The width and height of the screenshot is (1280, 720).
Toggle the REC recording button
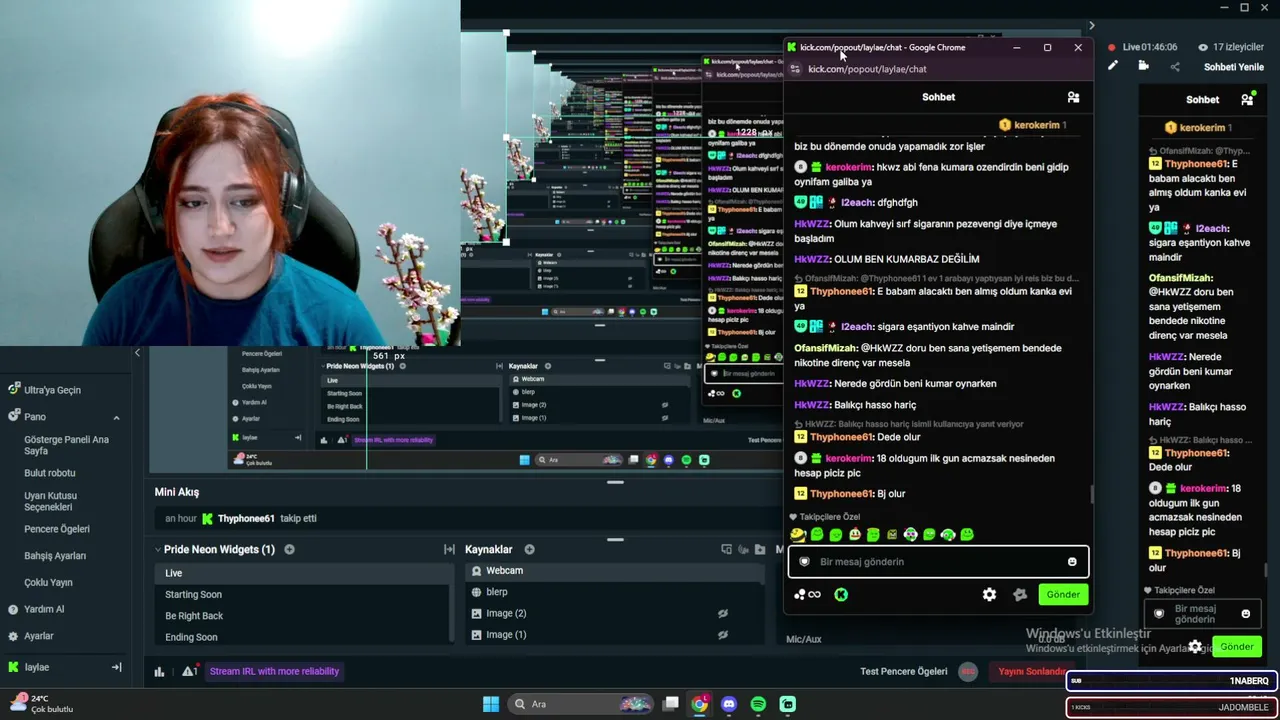(x=968, y=671)
